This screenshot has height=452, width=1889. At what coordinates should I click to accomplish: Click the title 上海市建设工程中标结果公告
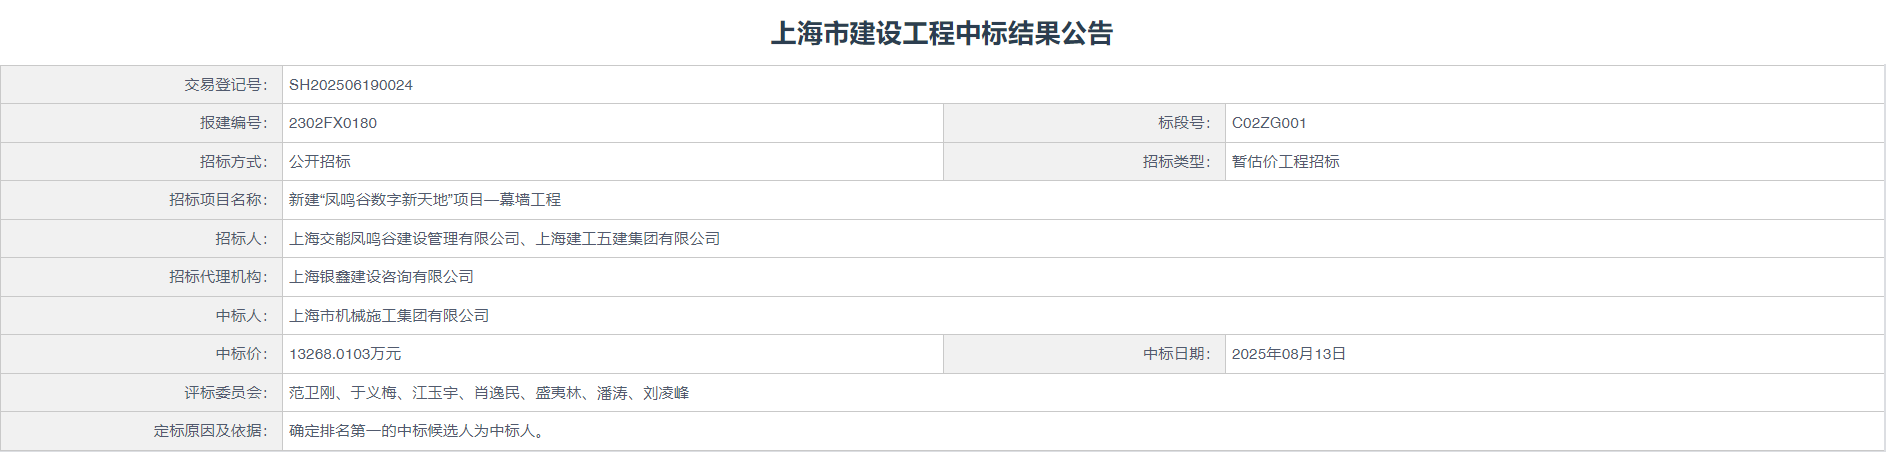pos(941,34)
